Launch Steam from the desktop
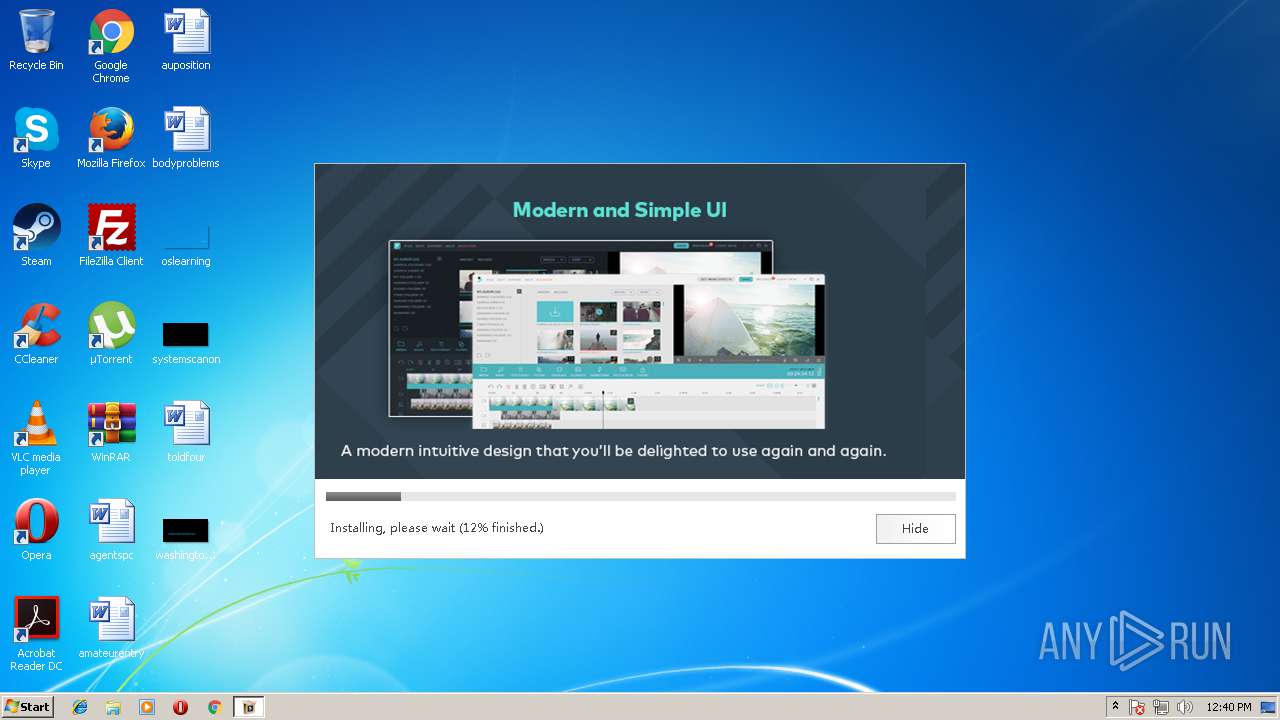The image size is (1280, 720). click(x=36, y=236)
